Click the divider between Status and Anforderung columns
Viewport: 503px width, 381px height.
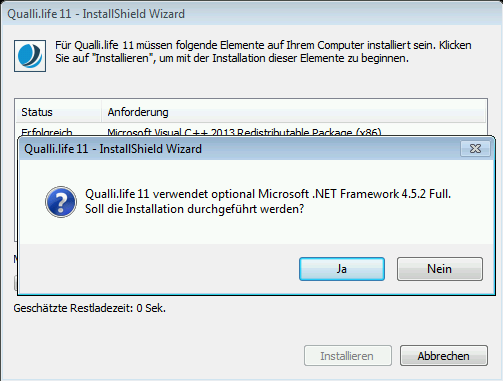pyautogui.click(x=101, y=112)
